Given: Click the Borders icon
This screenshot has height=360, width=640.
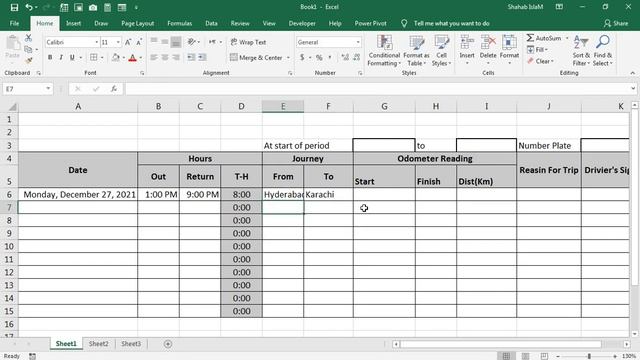Looking at the screenshot, I should (93, 58).
